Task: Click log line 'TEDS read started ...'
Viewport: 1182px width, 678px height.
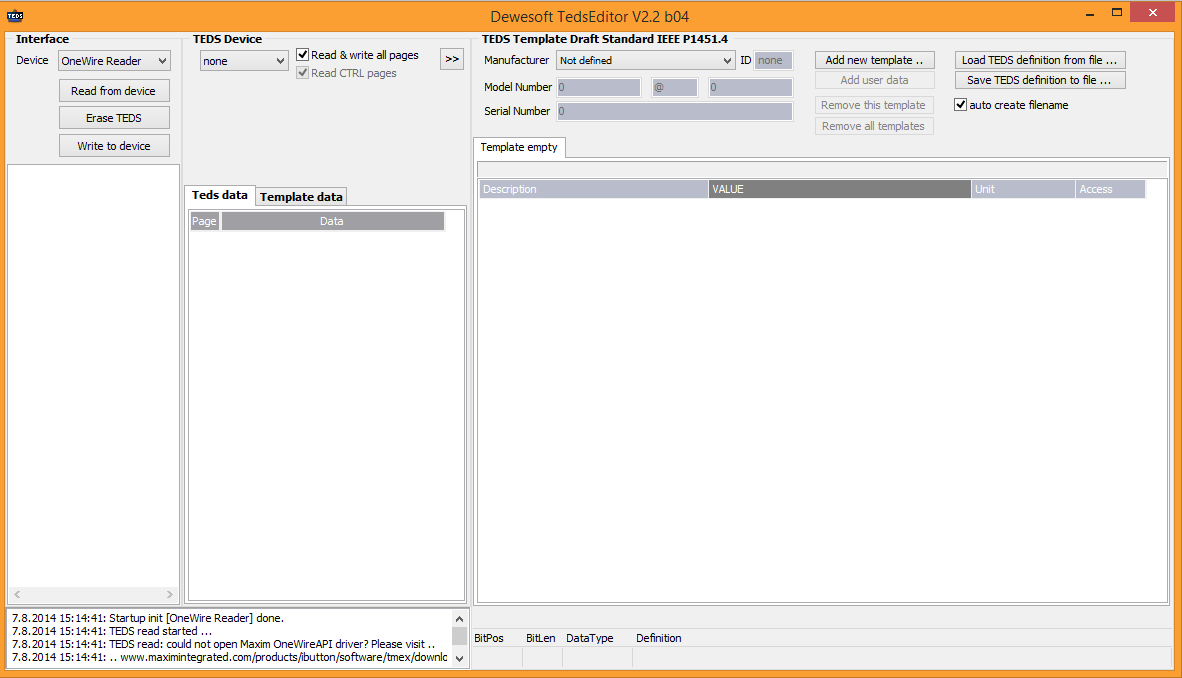Action: click(x=112, y=631)
